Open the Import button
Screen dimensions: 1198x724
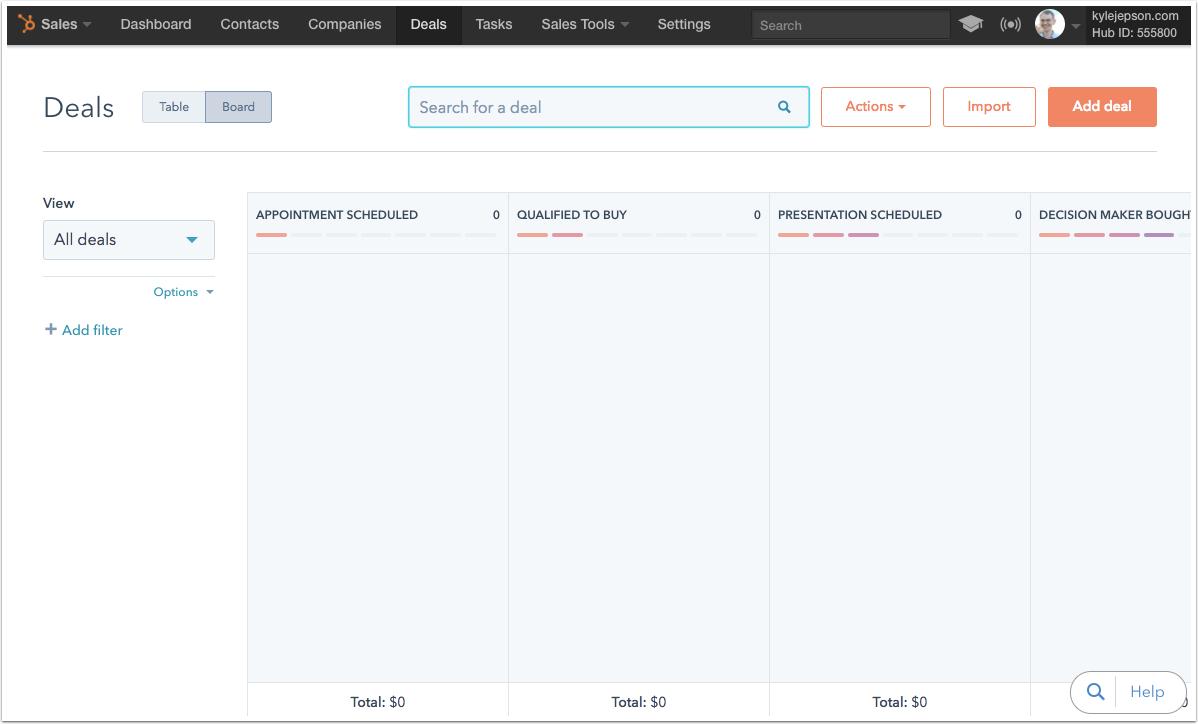click(988, 106)
